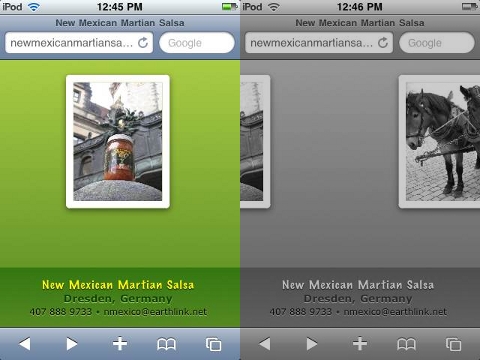This screenshot has width=480, height=360.
Task: Tap the page title above left URL bar
Action: [120, 23]
